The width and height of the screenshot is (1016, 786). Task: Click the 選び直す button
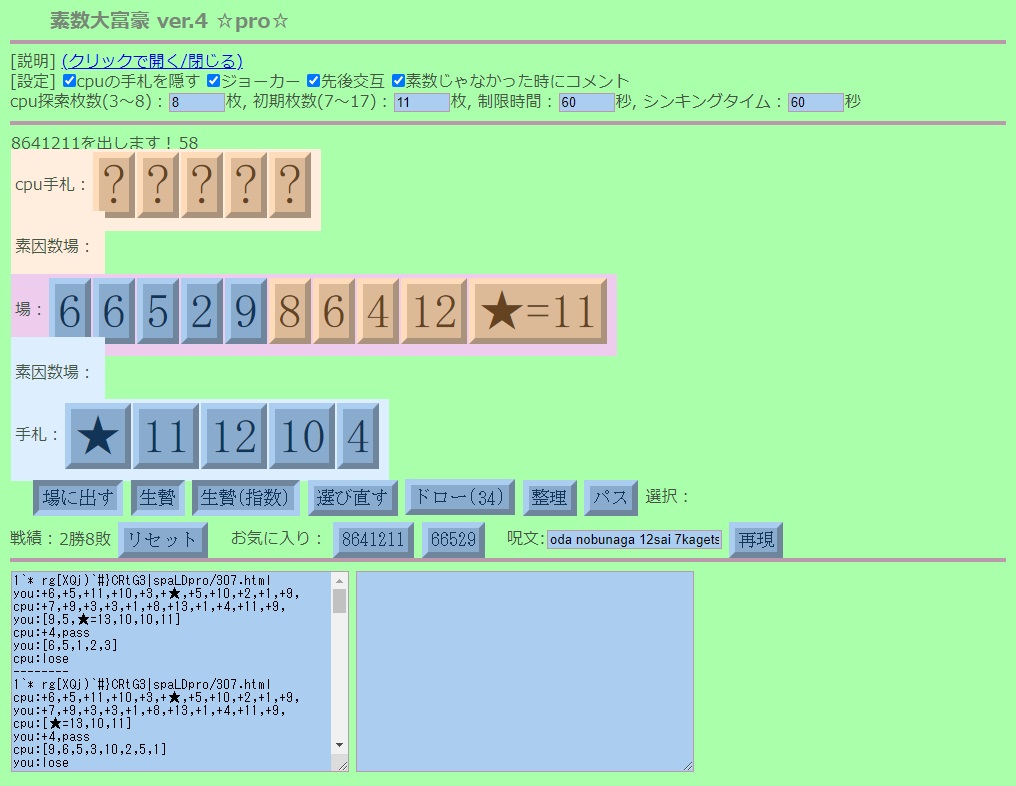click(x=352, y=498)
